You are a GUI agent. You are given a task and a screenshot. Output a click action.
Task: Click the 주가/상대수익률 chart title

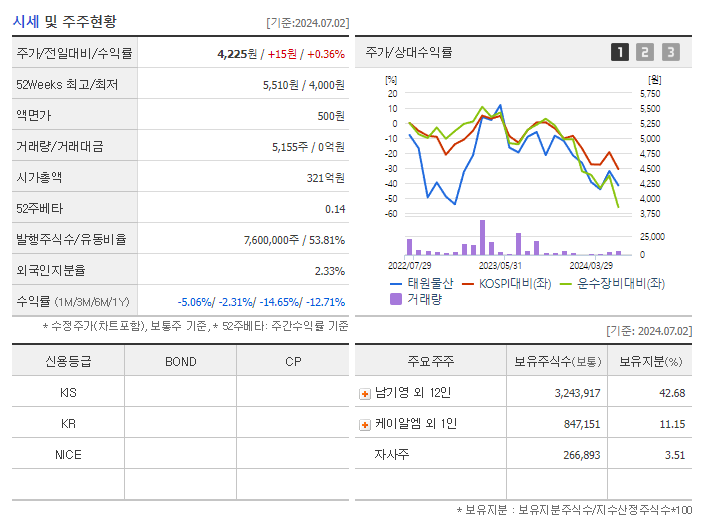[409, 52]
